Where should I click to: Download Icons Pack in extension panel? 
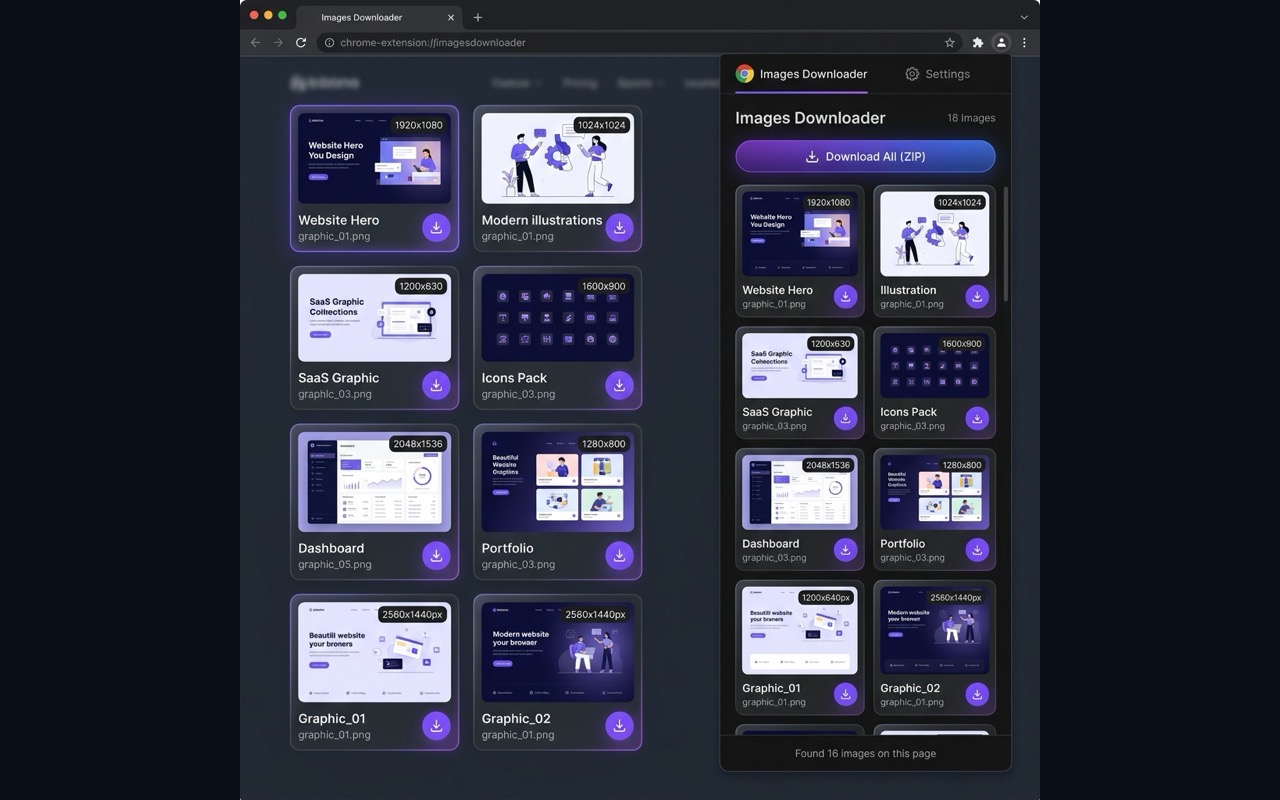click(x=977, y=418)
